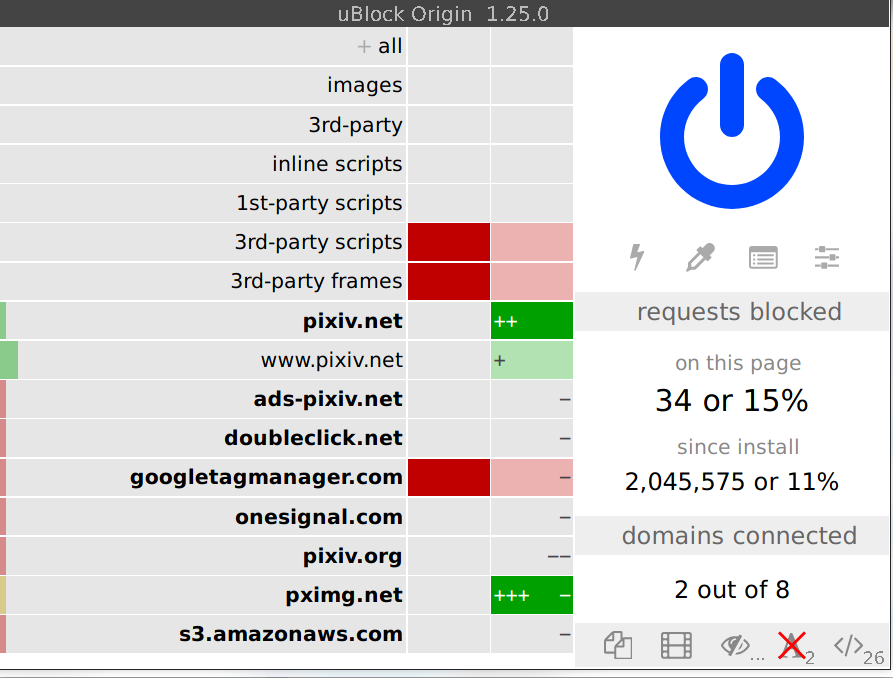Toggle the popups blocking icon
893x678 pixels.
tap(618, 646)
